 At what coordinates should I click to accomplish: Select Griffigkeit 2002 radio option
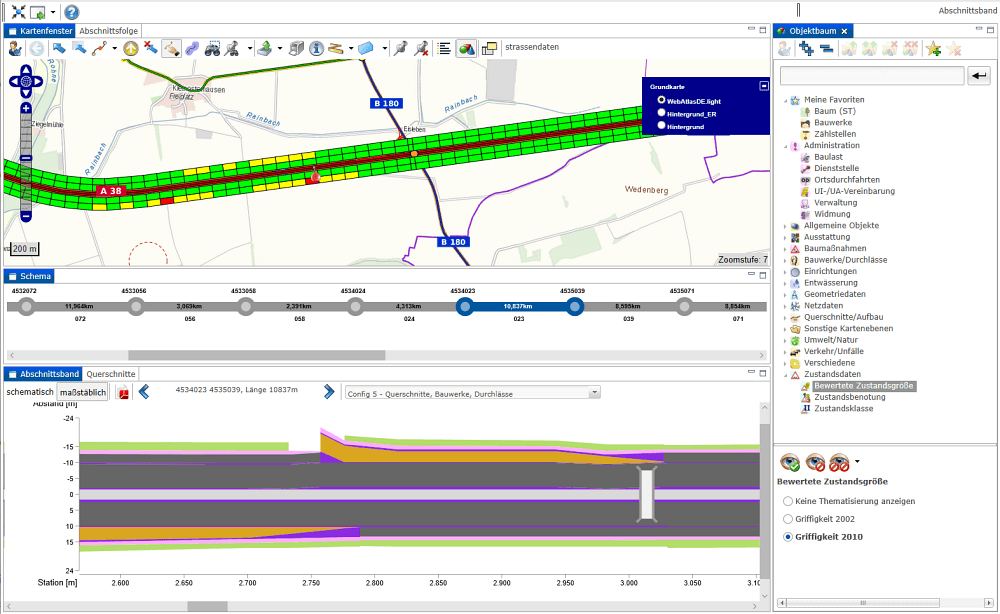click(x=789, y=519)
